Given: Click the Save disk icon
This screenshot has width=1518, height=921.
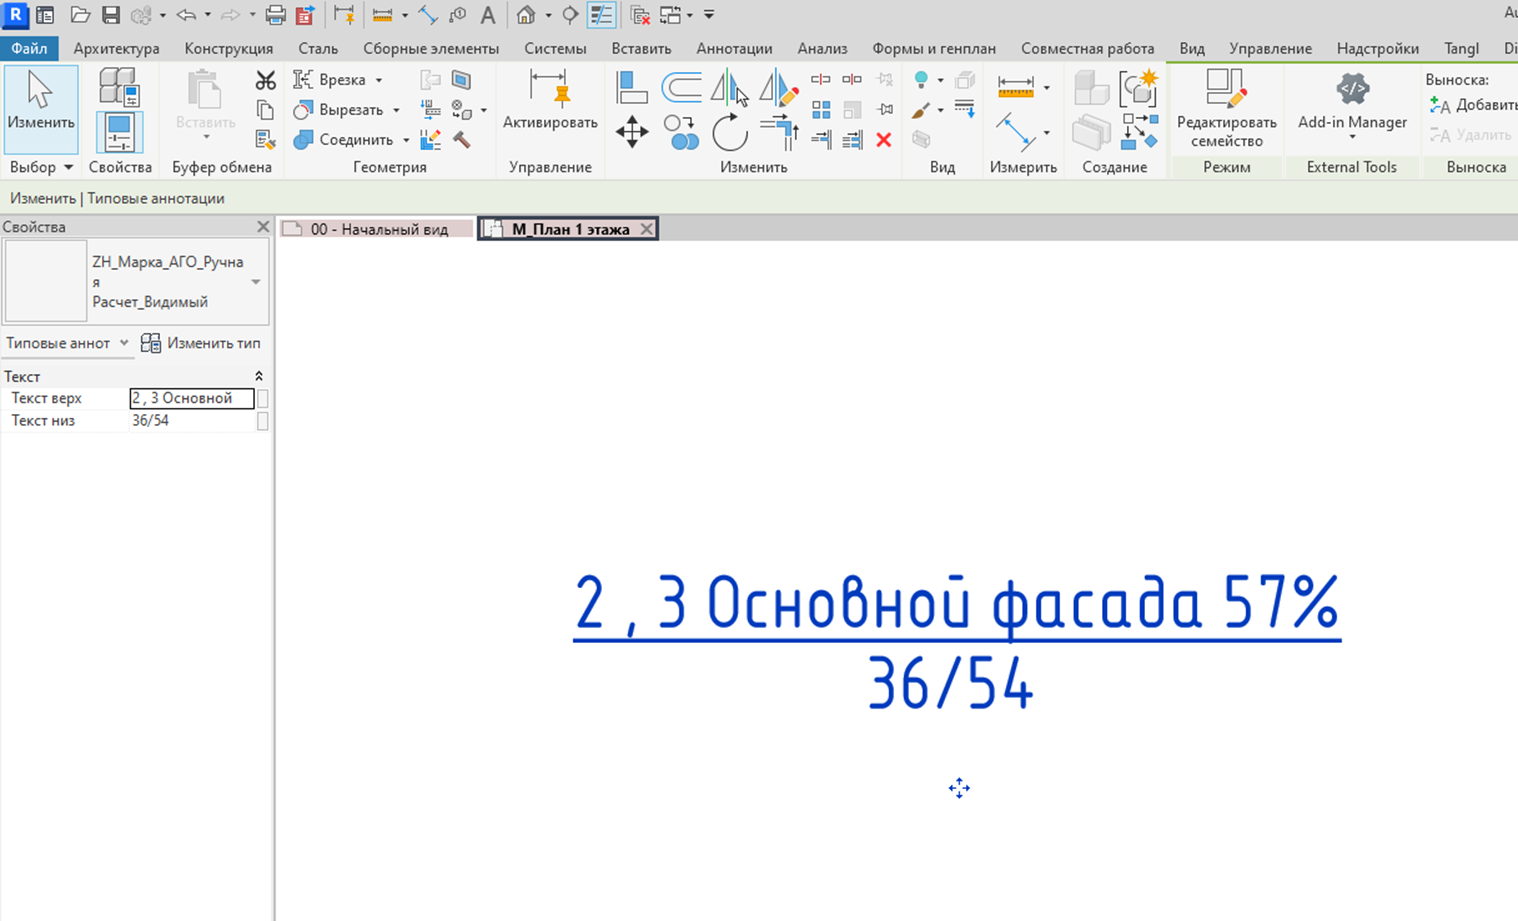Looking at the screenshot, I should [x=111, y=15].
